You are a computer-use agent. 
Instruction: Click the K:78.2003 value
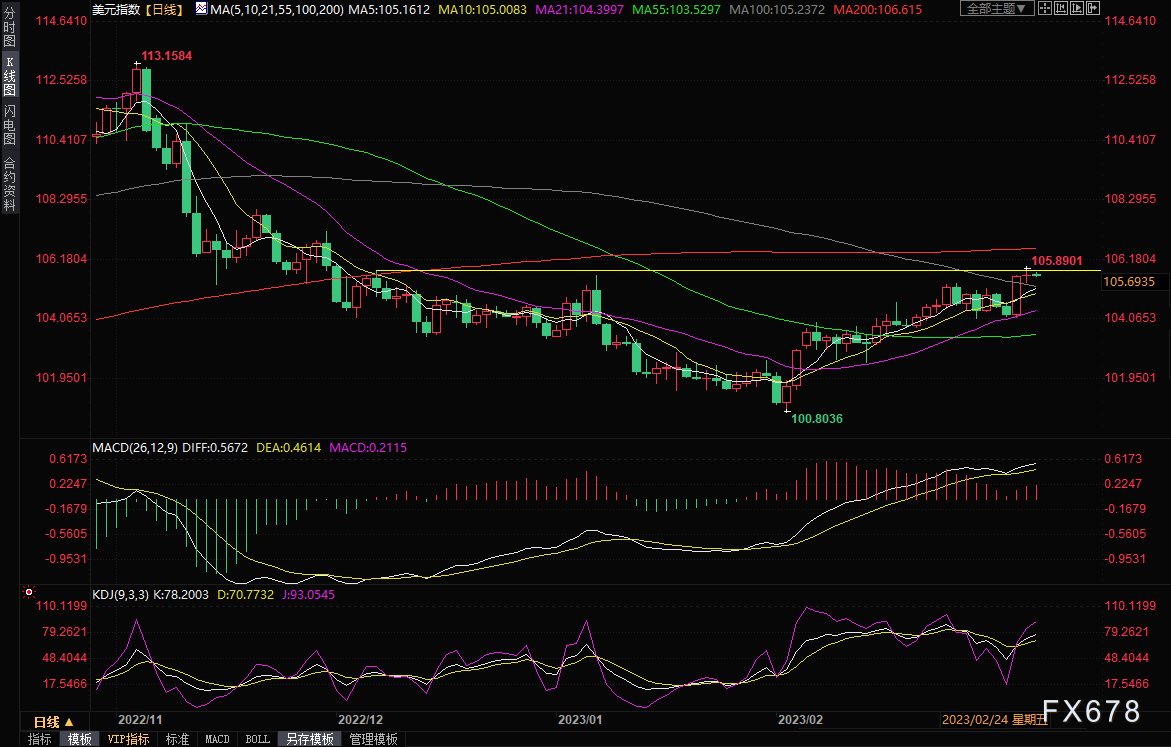click(x=181, y=595)
